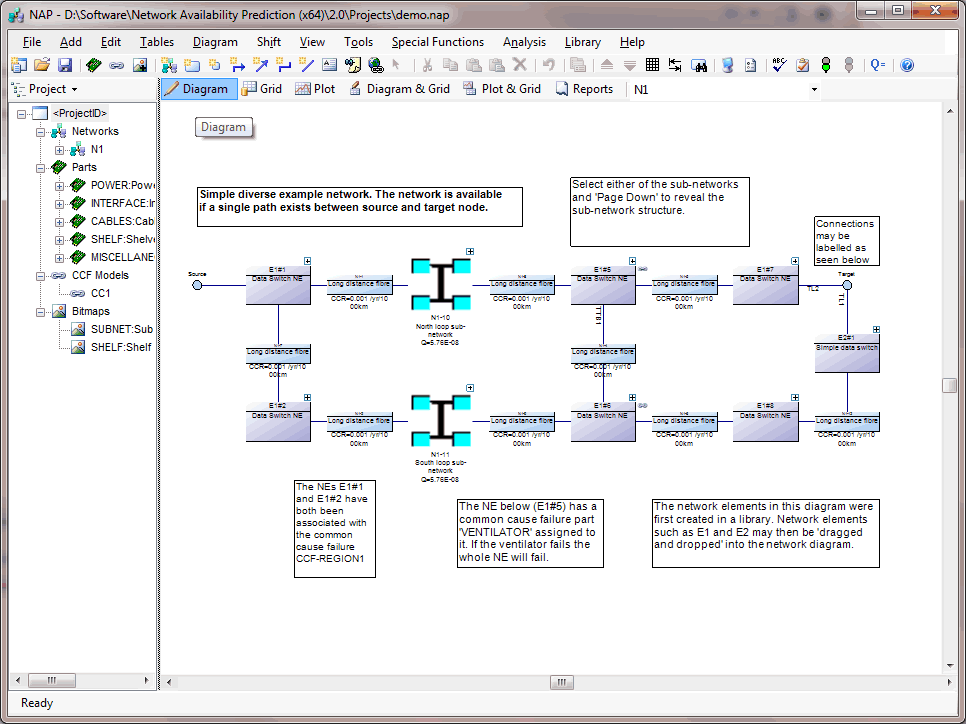The width and height of the screenshot is (966, 724).
Task: Expand the POWER parts tree node
Action: tap(60, 185)
